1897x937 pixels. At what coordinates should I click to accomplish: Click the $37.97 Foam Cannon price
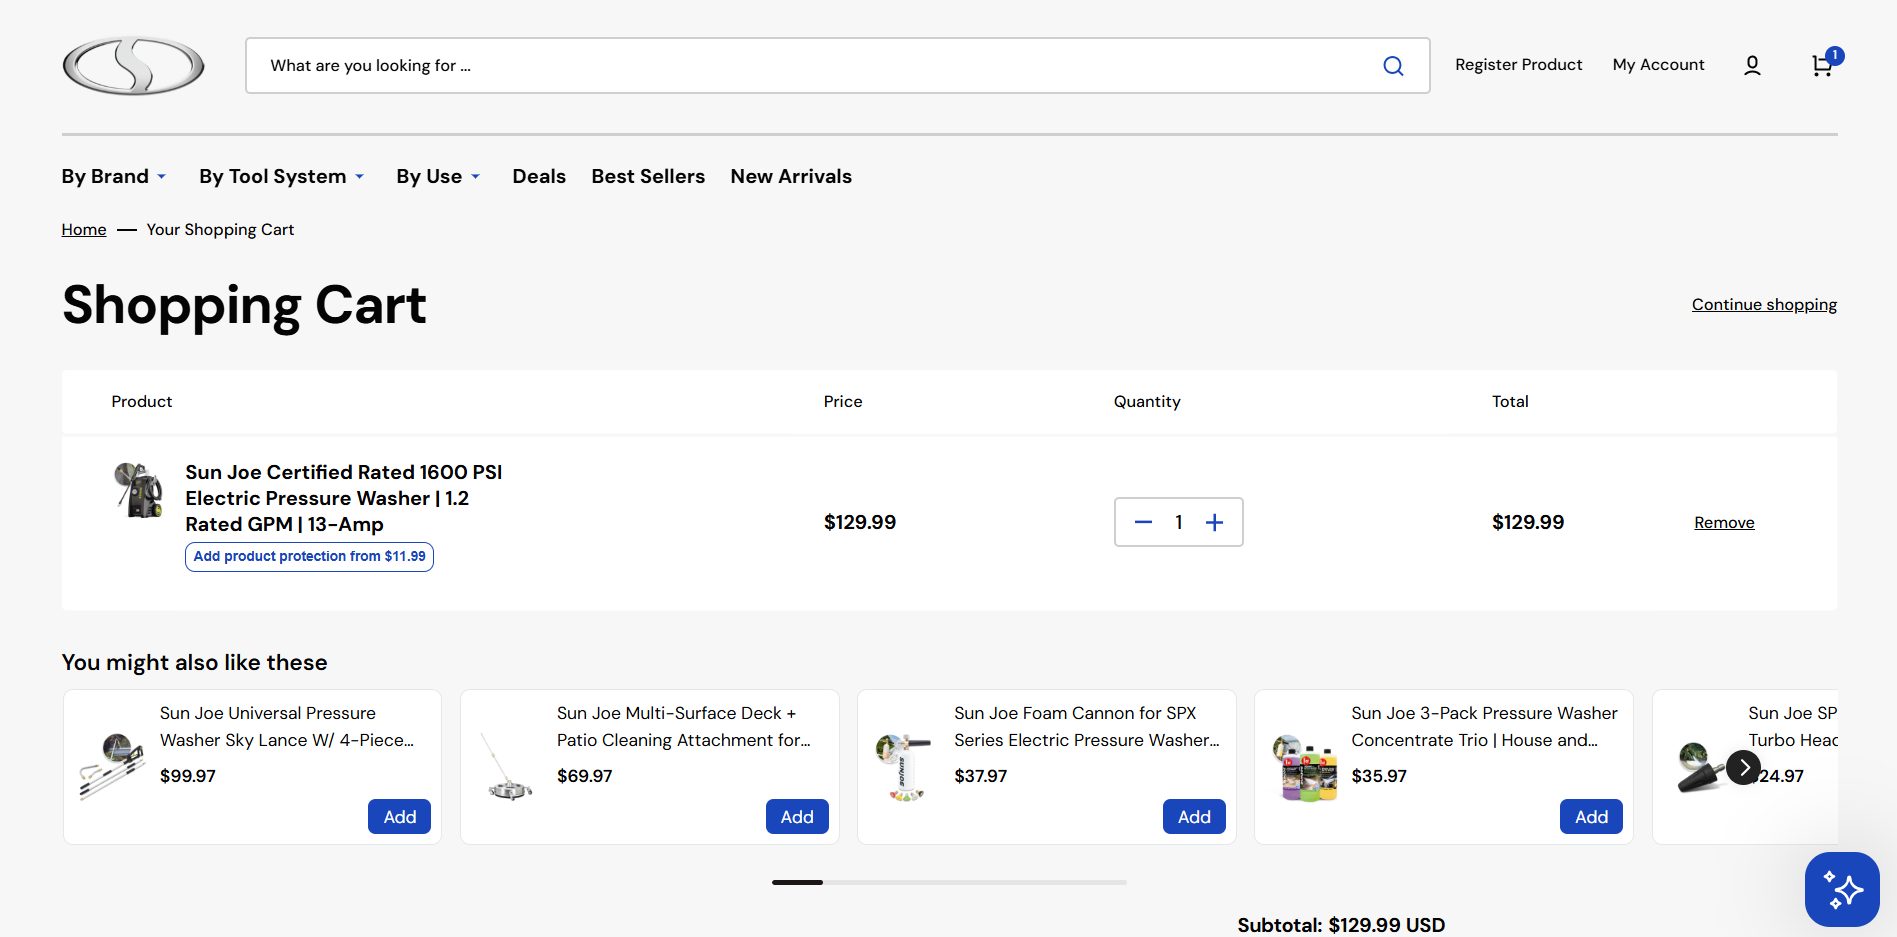(x=981, y=776)
